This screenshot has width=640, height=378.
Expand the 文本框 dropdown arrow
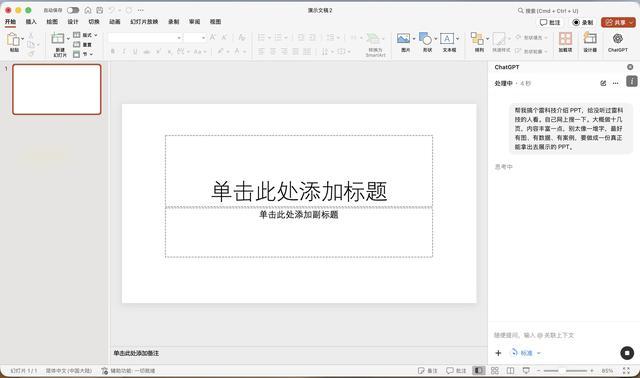(457, 39)
